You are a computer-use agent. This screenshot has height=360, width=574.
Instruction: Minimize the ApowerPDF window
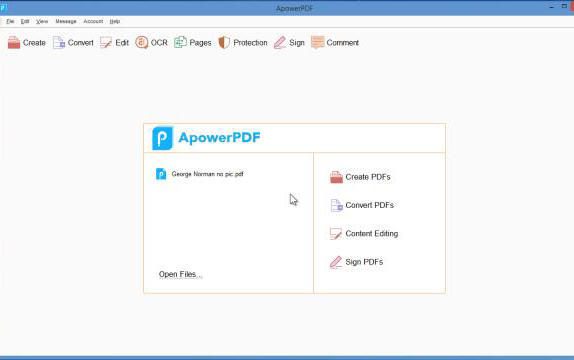552,7
